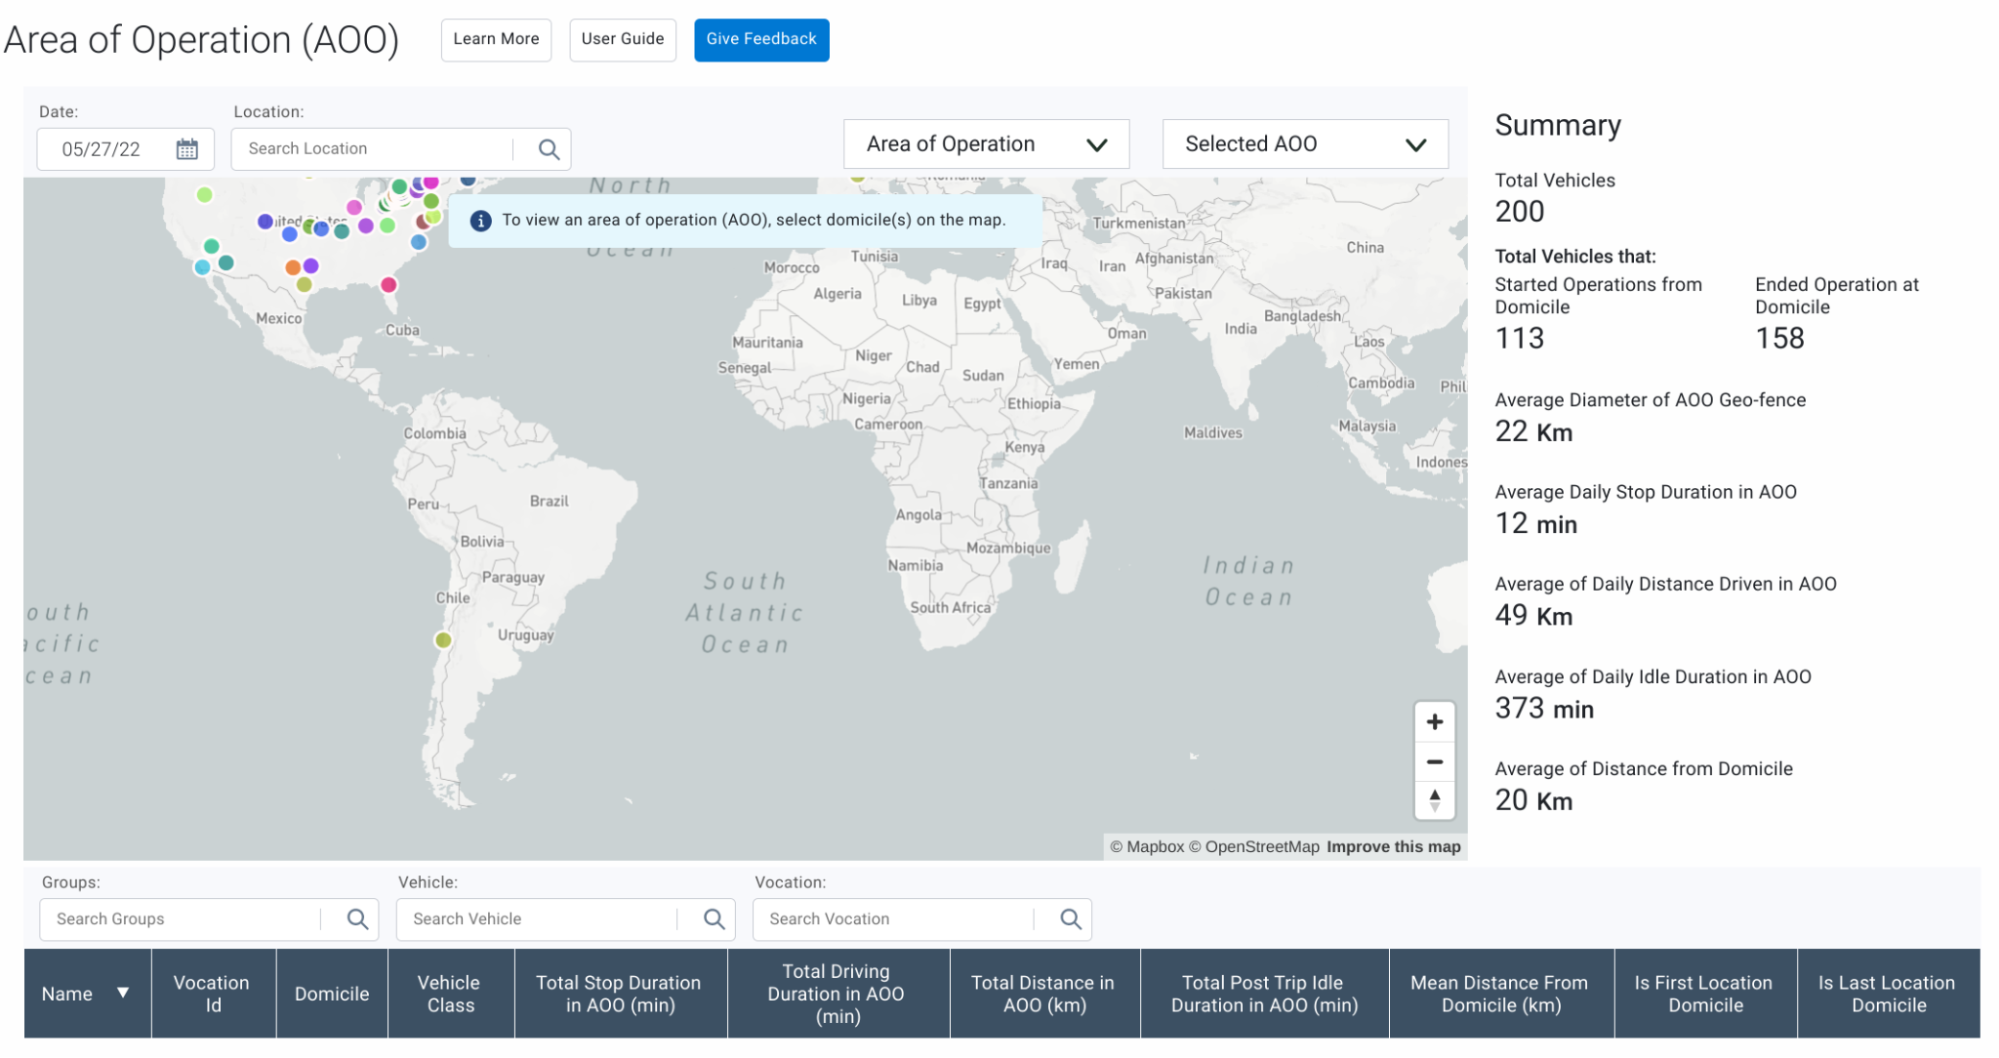Click the info icon in the domicile banner
The image size is (1999, 1058).
point(481,220)
